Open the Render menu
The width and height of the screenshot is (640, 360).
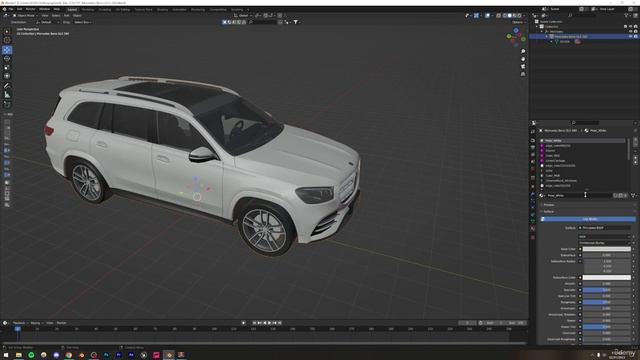[x=31, y=9]
